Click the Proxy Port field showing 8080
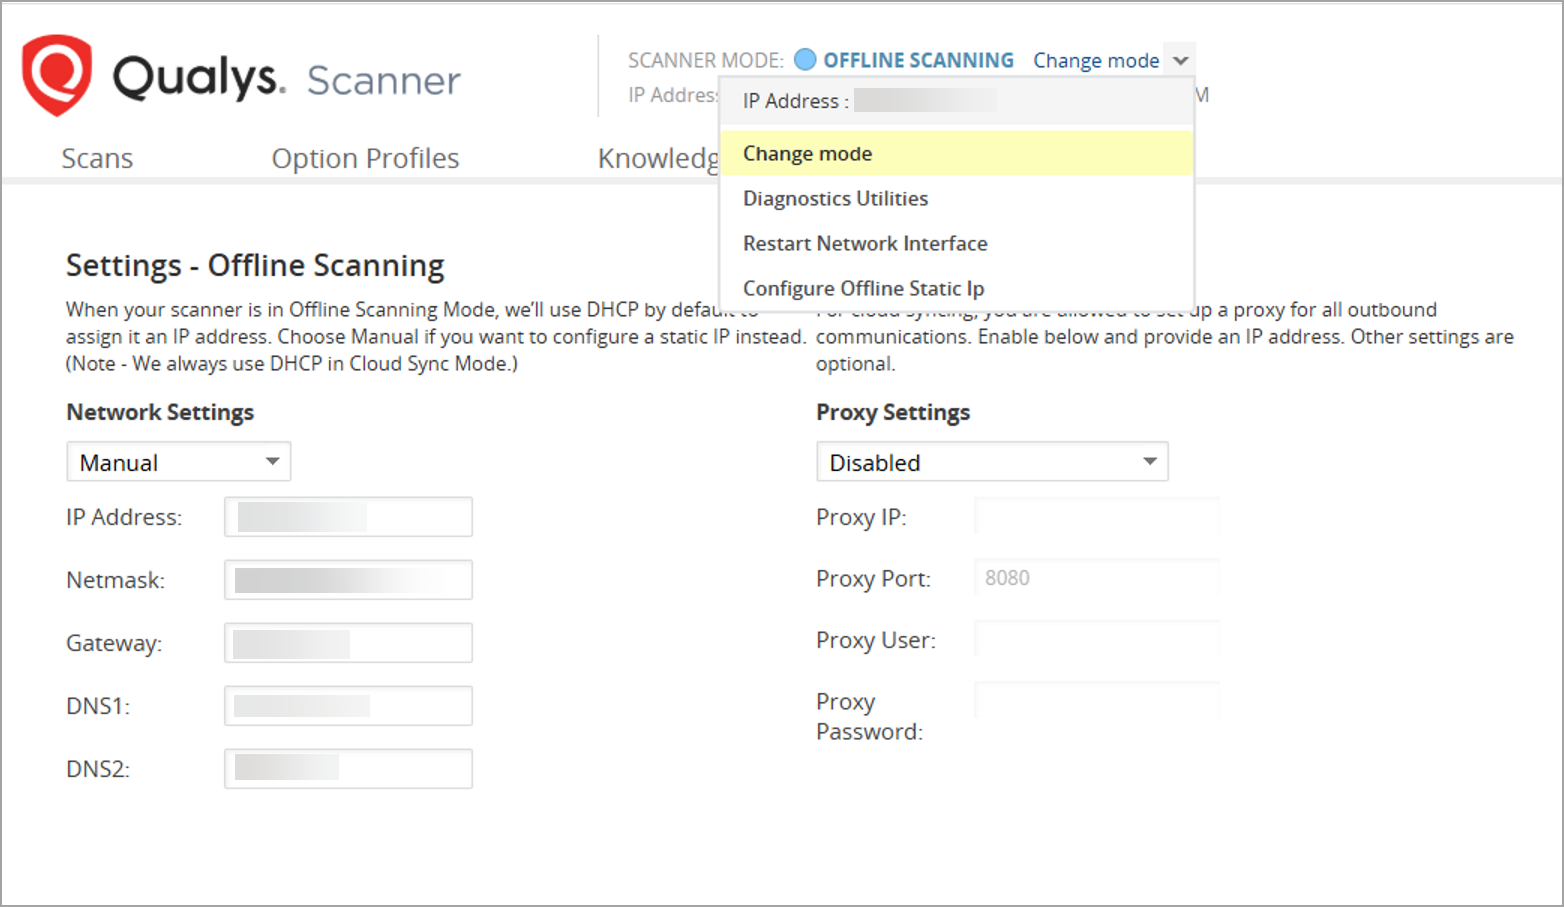The width and height of the screenshot is (1564, 907). tap(1096, 578)
